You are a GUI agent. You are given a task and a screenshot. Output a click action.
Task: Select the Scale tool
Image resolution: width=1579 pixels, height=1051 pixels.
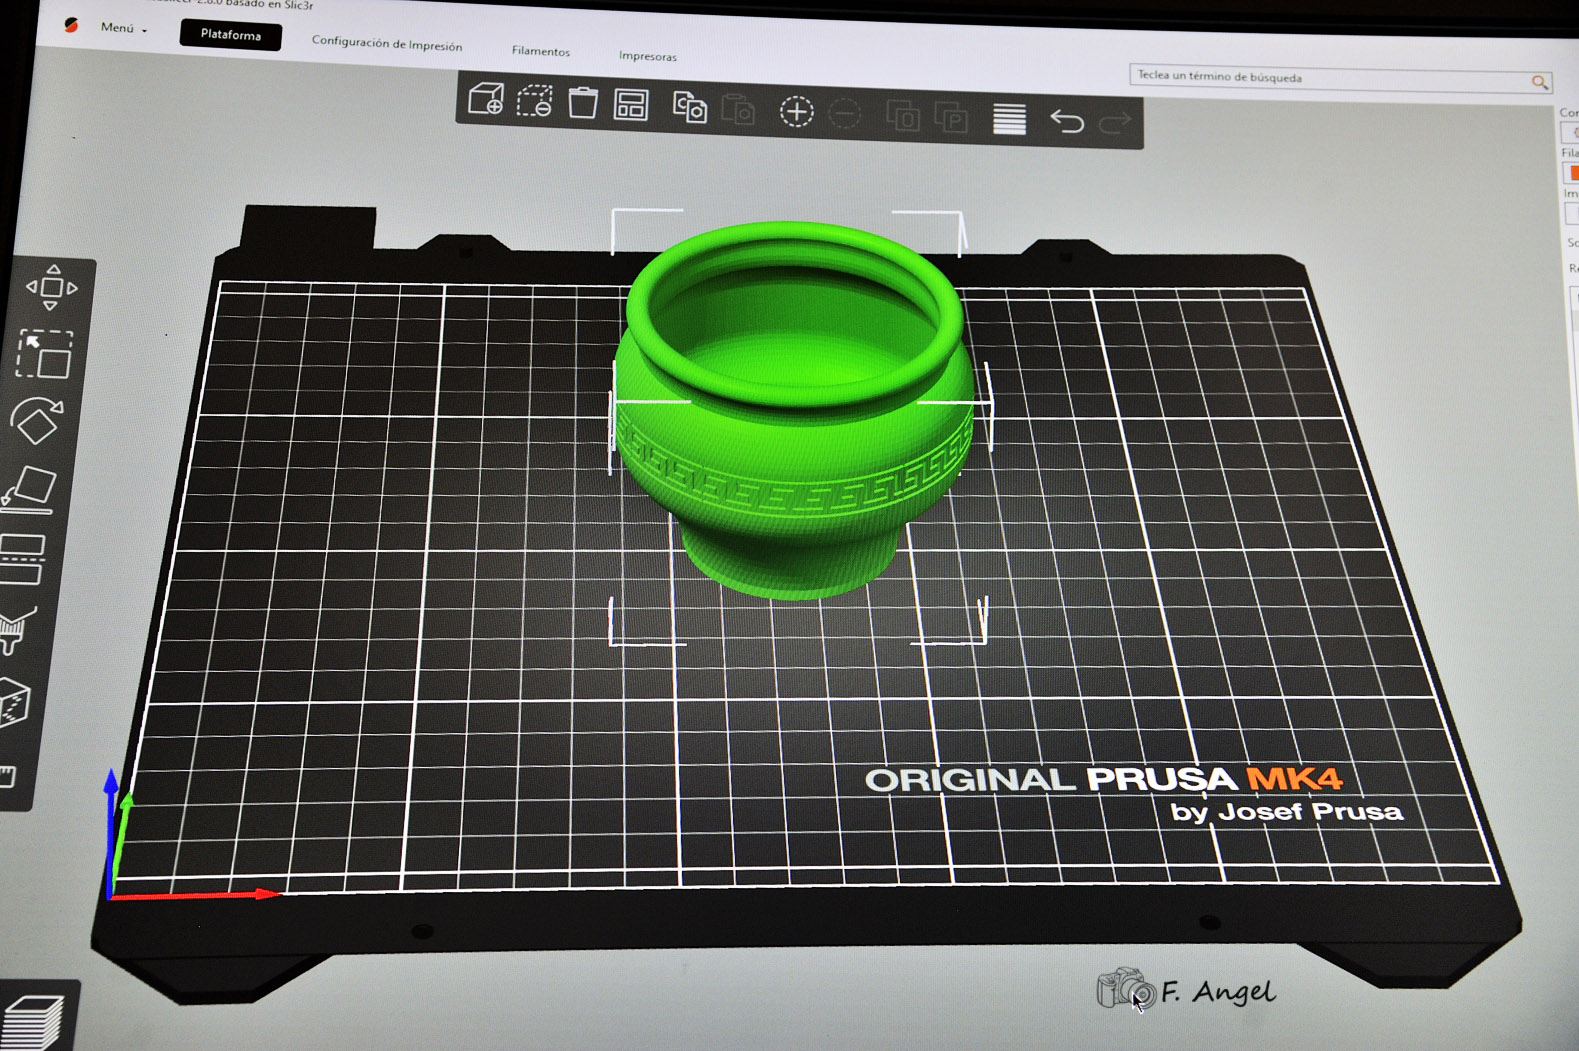[x=45, y=354]
